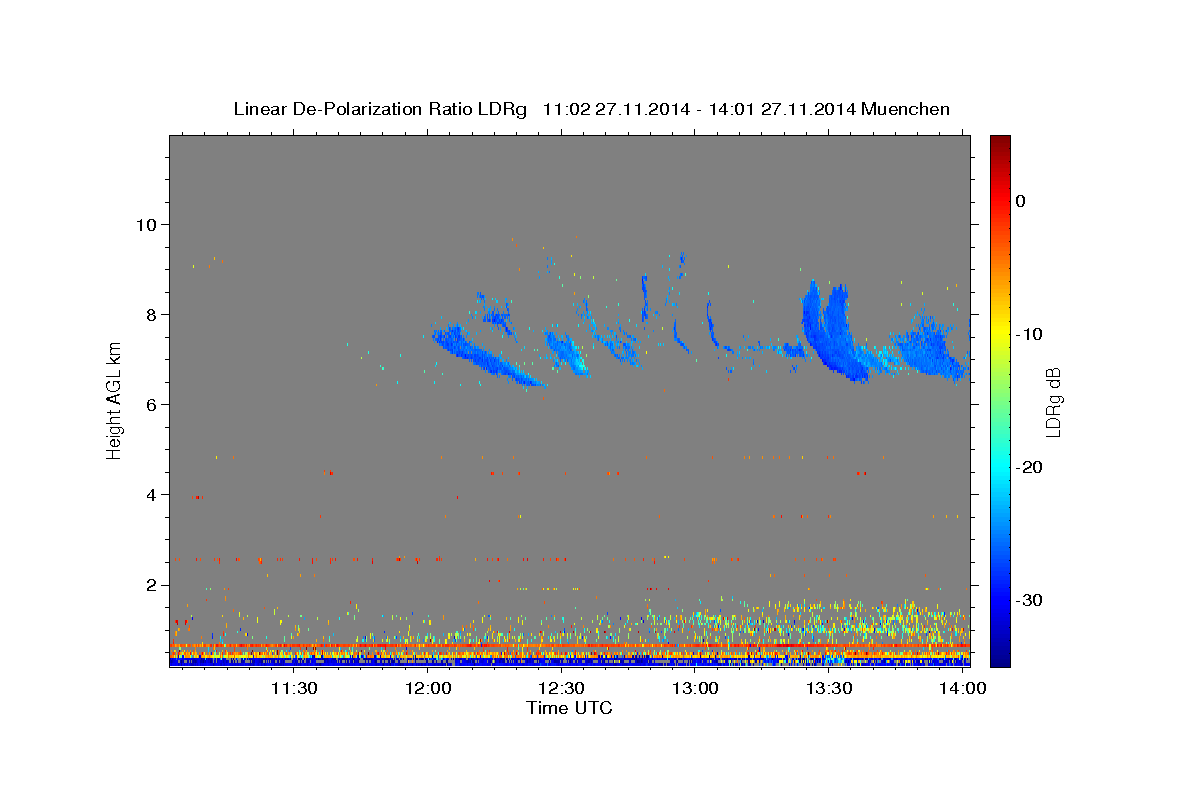Click the 'Time UTC' x-axis label
This screenshot has width=1200, height=800.
[569, 708]
